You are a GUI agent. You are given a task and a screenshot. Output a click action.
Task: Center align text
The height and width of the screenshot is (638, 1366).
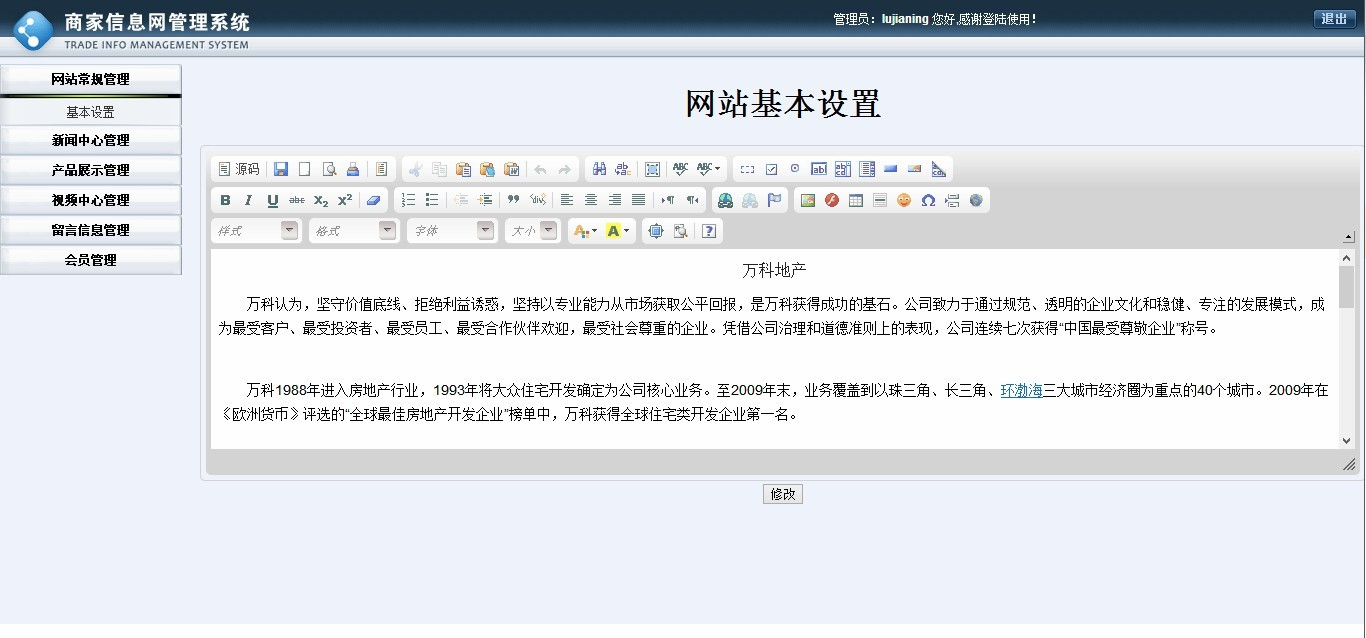pos(591,200)
